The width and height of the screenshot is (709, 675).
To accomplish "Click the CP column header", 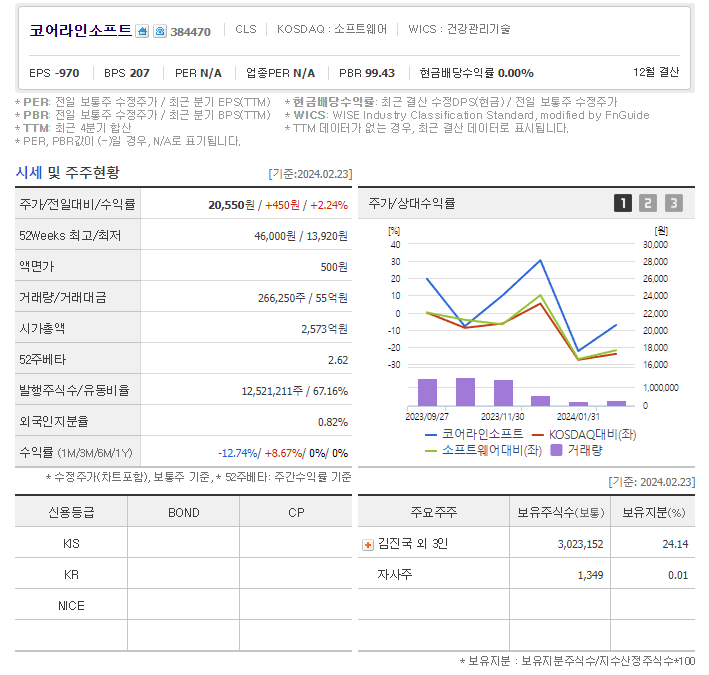I will (296, 513).
